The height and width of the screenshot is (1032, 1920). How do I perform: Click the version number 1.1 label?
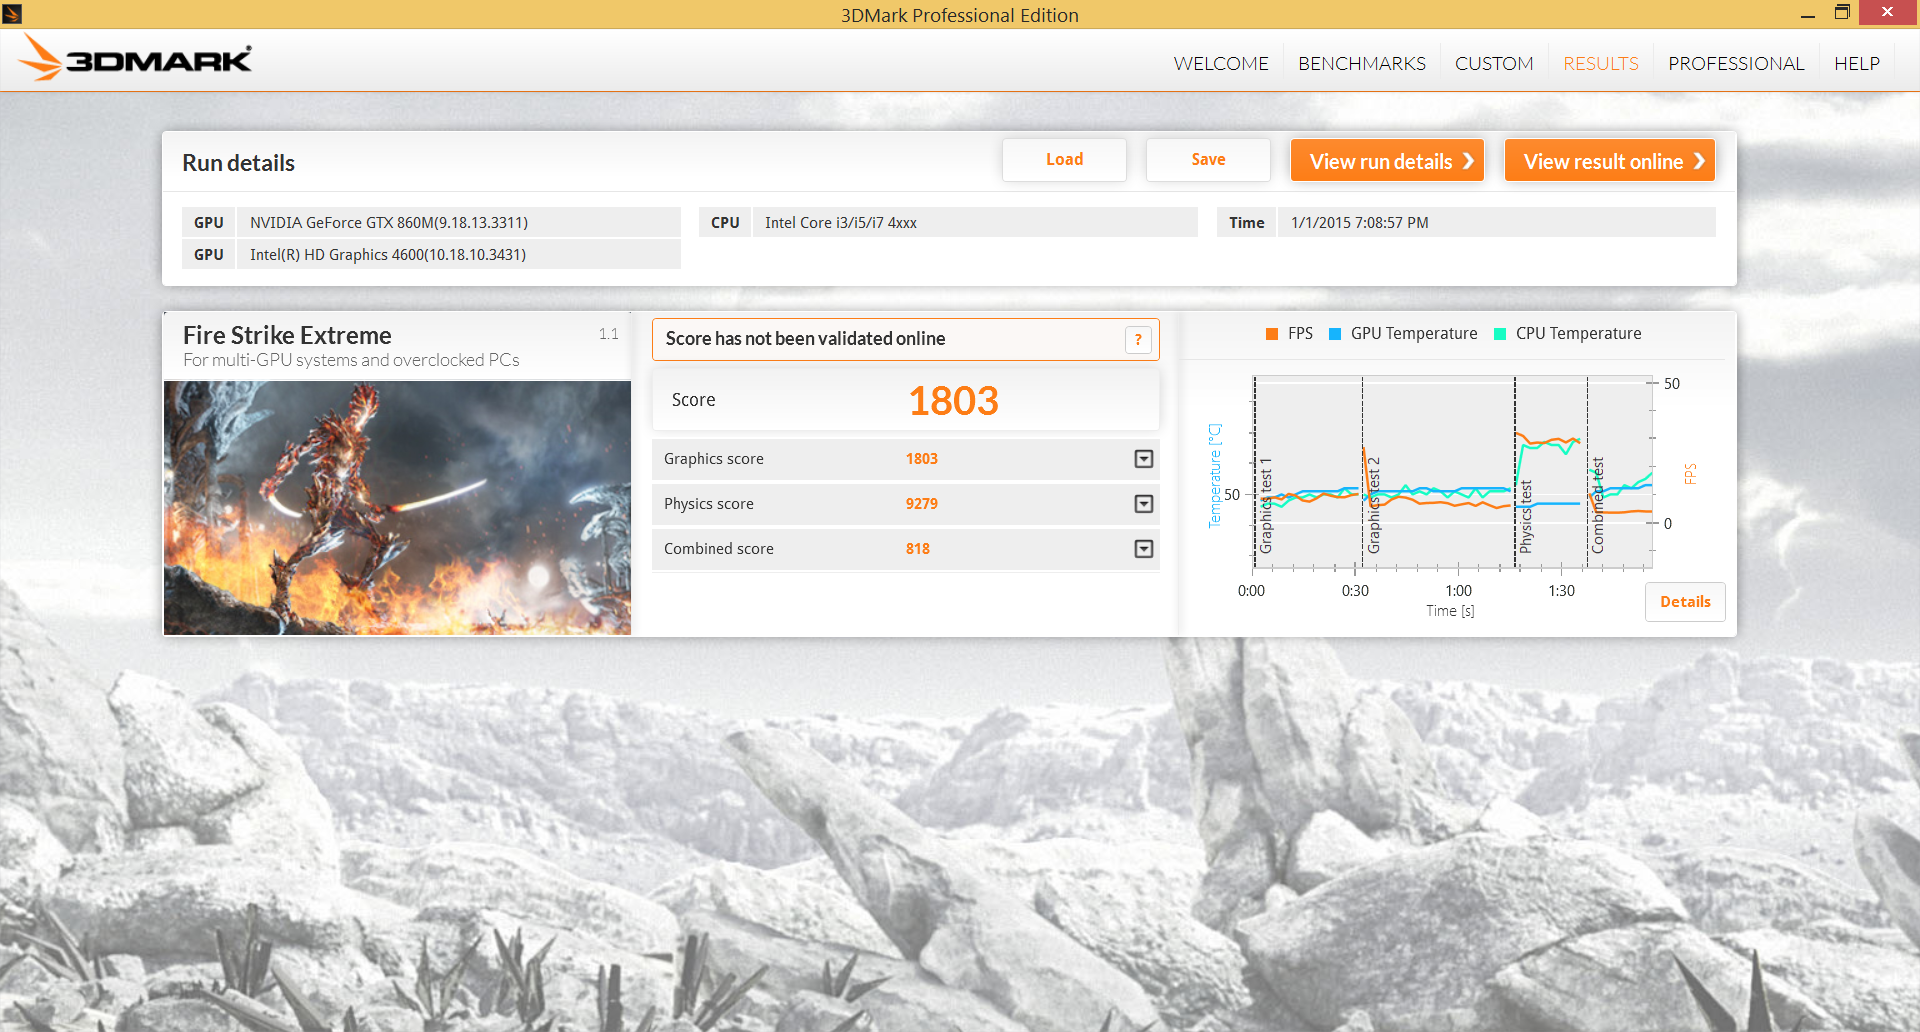(609, 334)
